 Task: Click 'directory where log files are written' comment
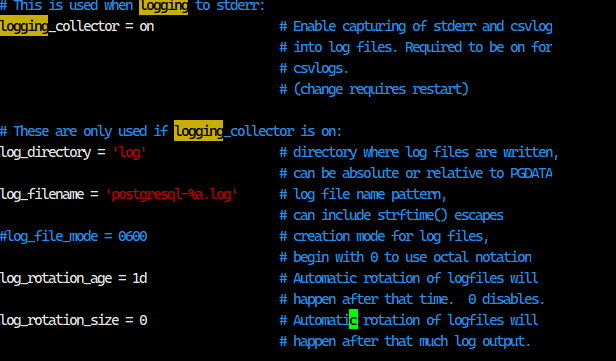pos(426,152)
